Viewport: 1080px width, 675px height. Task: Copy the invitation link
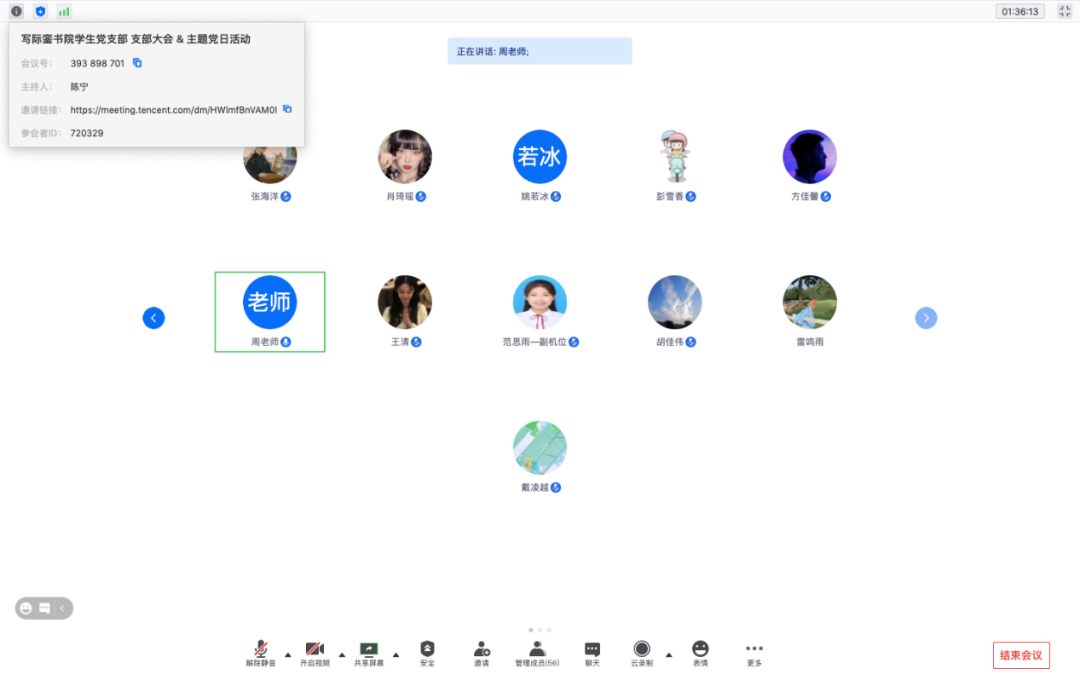click(287, 109)
